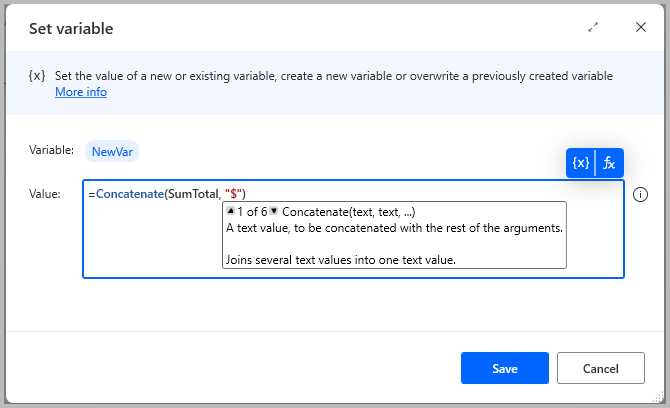670x408 pixels.
Task: Open the variable picker {x} button
Action: point(580,163)
